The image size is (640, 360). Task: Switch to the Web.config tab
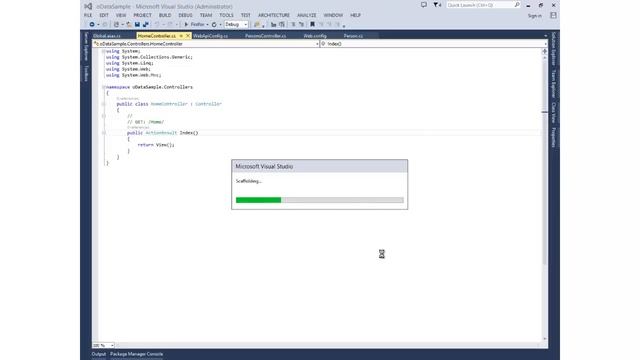(315, 36)
